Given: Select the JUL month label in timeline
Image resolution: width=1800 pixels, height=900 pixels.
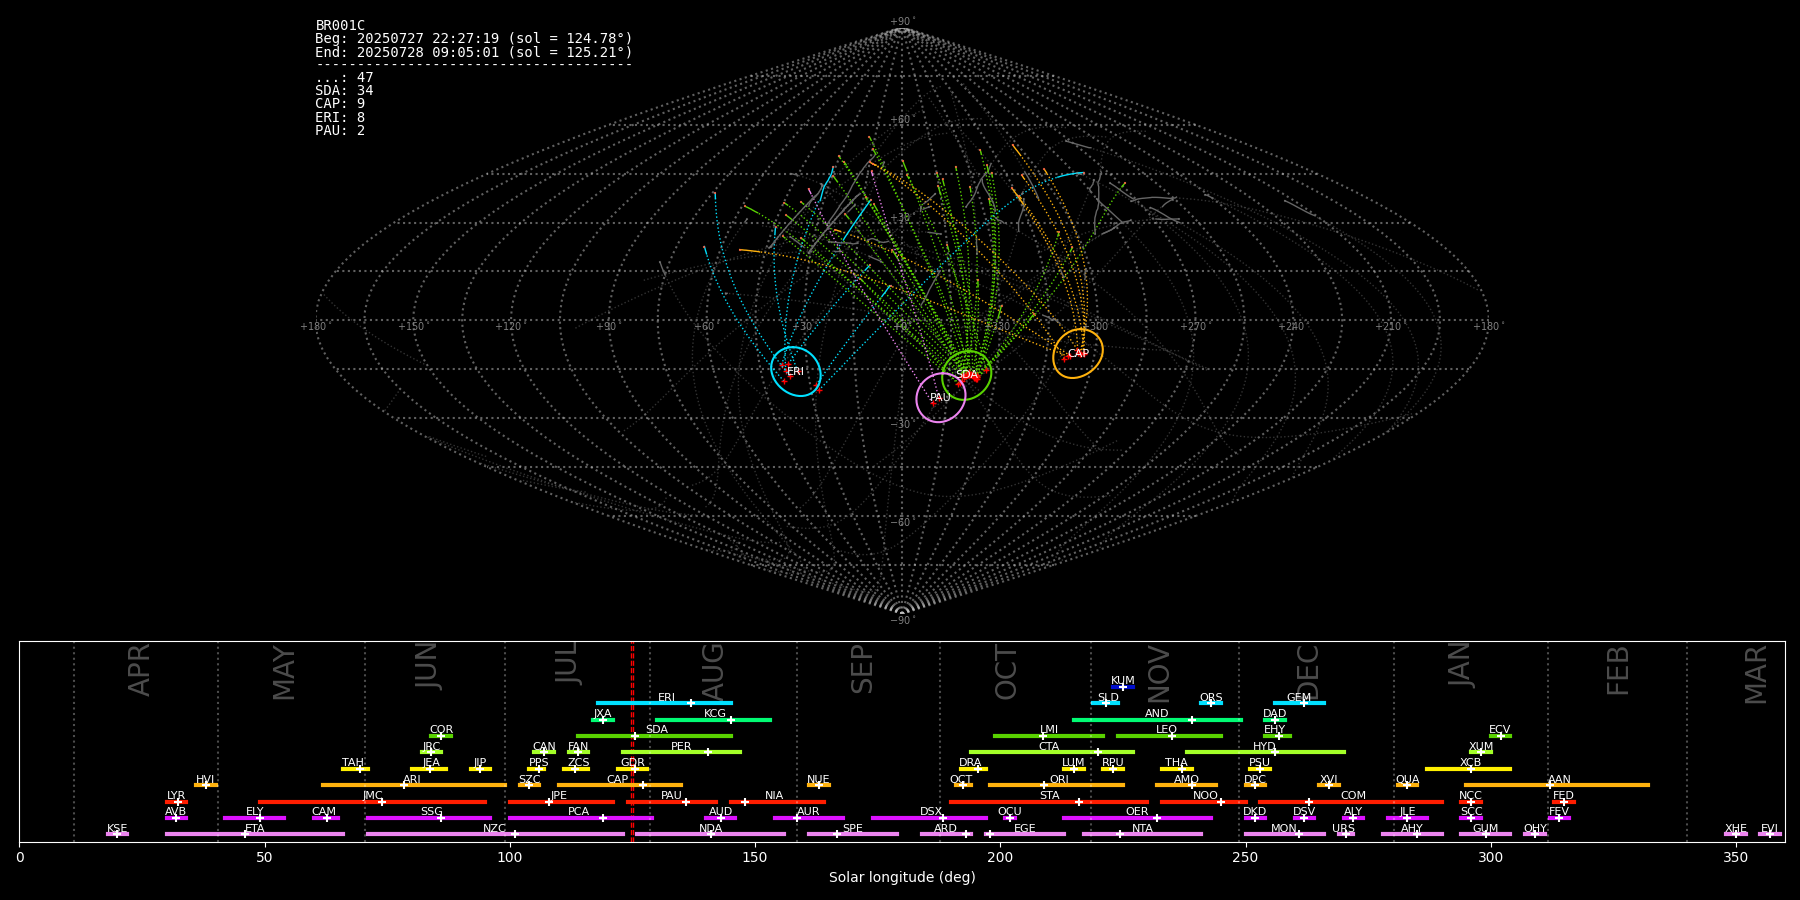Looking at the screenshot, I should pyautogui.click(x=567, y=663).
